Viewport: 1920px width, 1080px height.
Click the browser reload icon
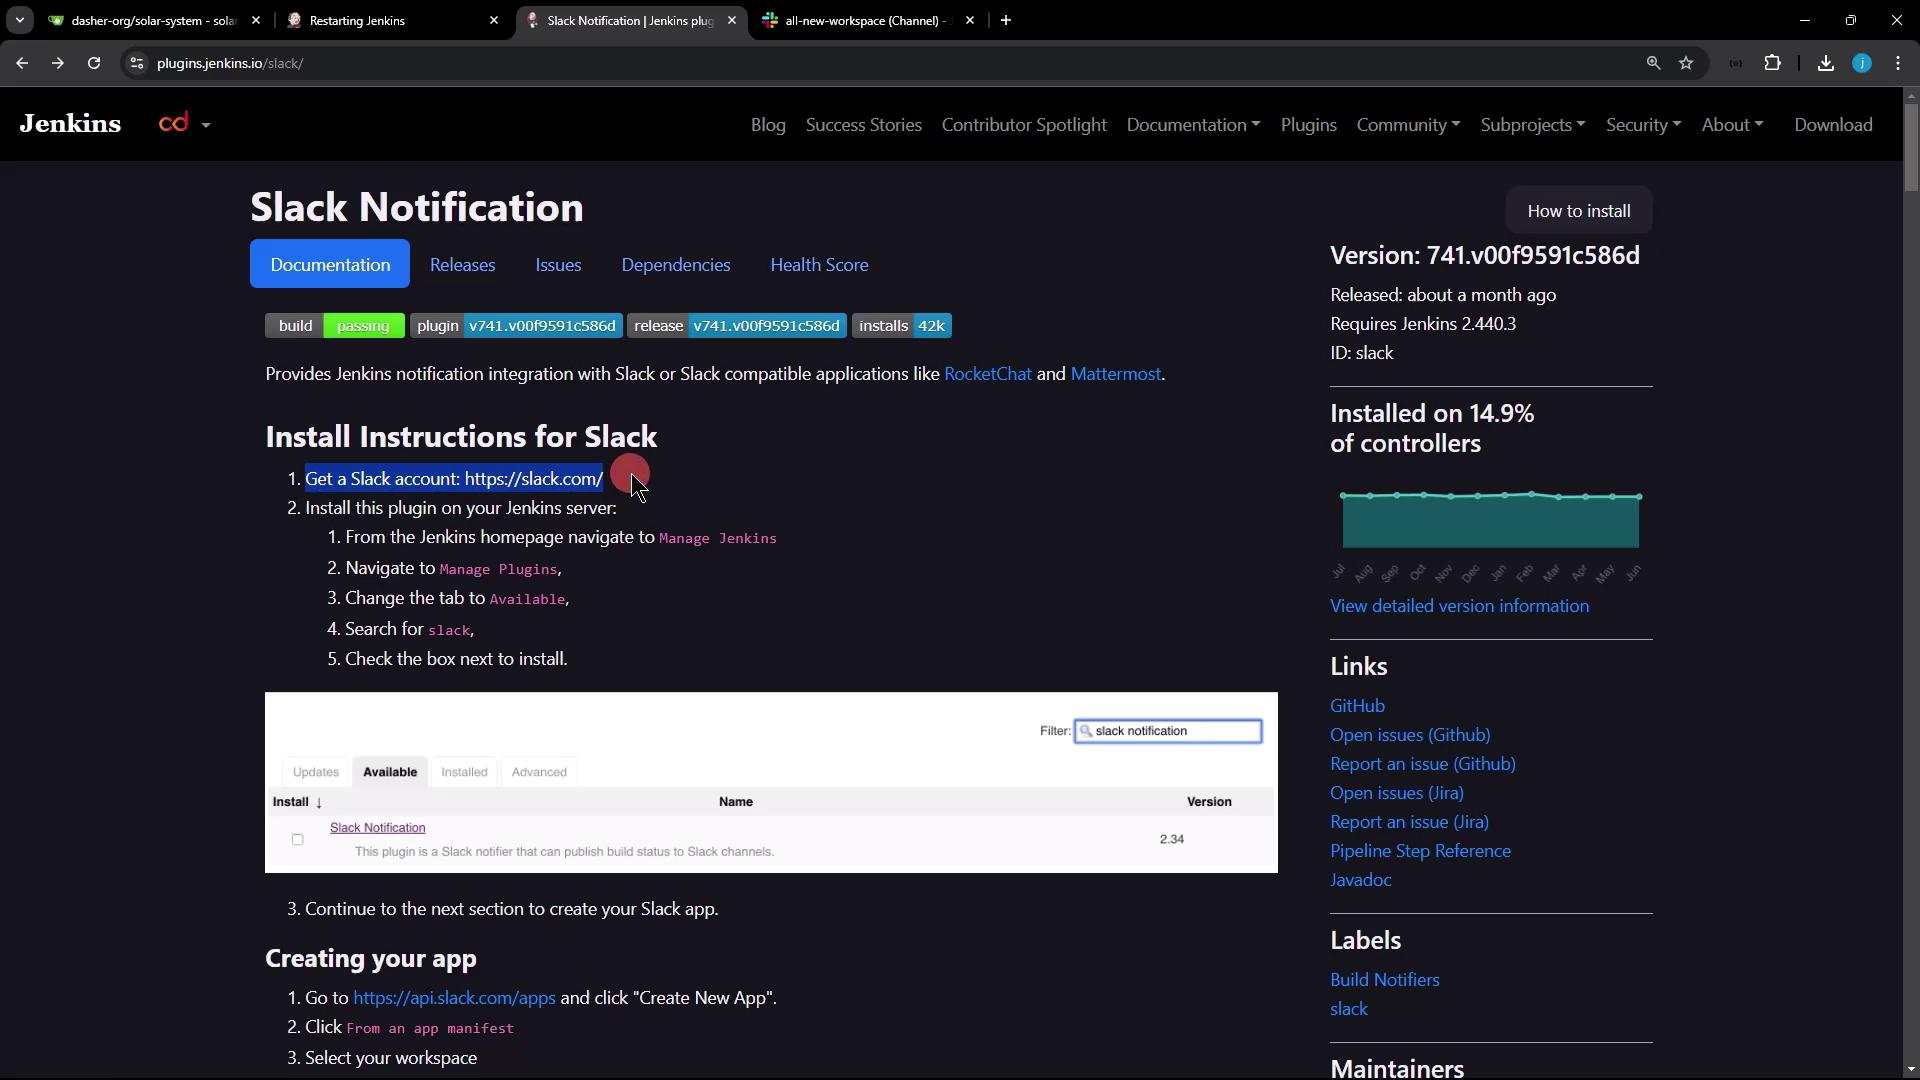(94, 63)
